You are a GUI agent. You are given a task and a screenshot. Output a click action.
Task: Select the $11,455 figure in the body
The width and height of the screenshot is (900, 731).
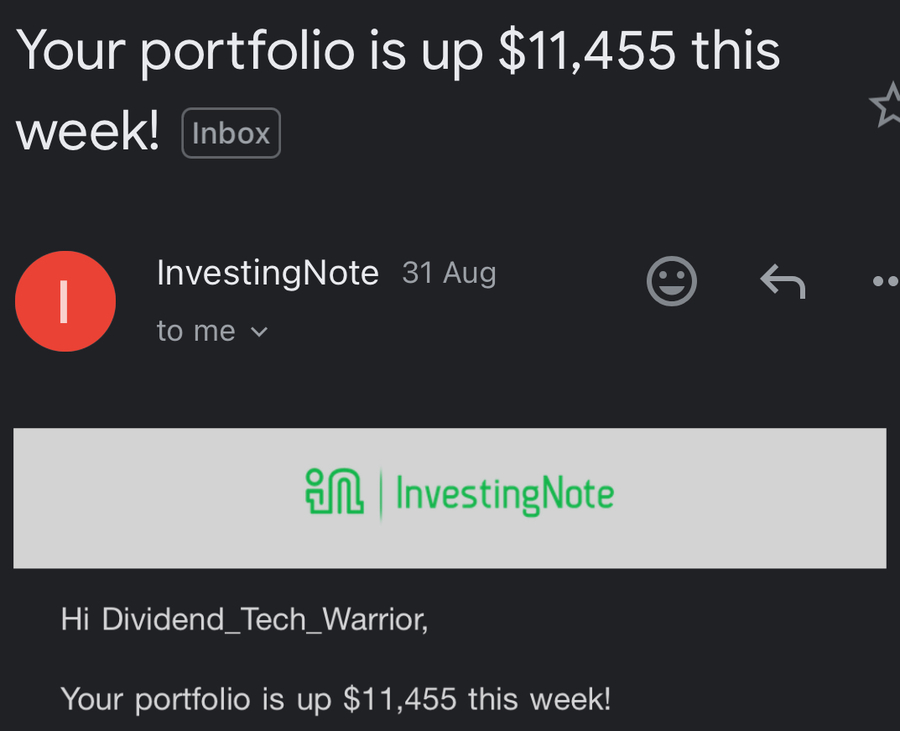pos(399,699)
